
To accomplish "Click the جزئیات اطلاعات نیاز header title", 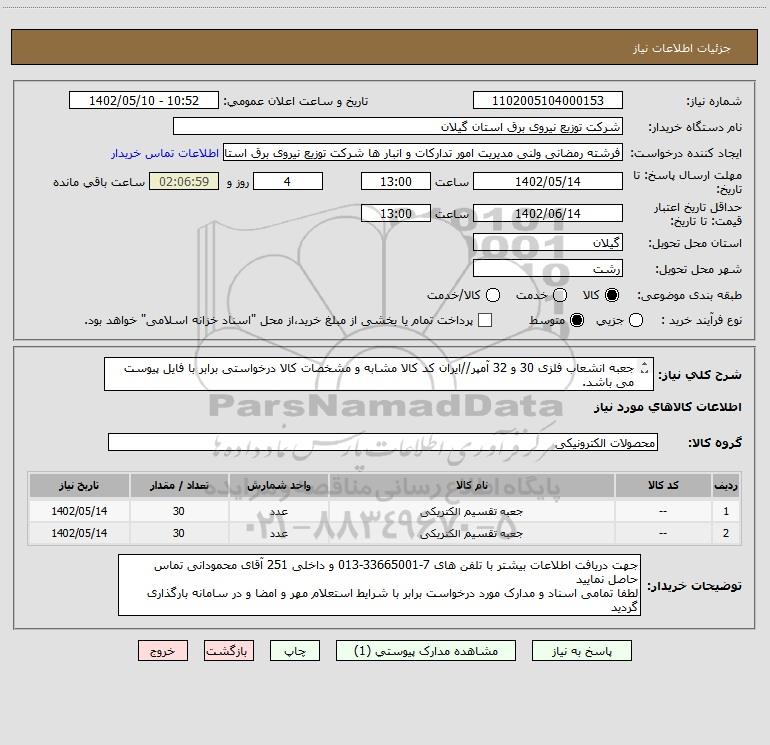I will tap(682, 48).
